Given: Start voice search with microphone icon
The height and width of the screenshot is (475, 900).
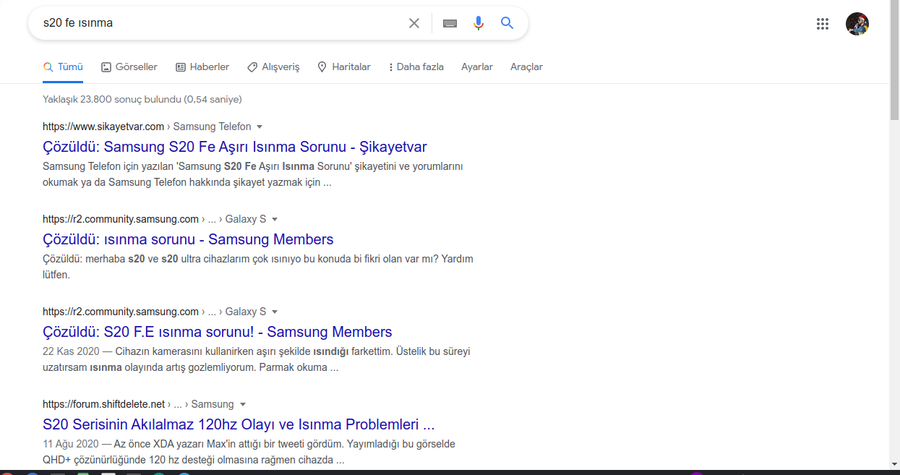Looking at the screenshot, I should click(479, 23).
